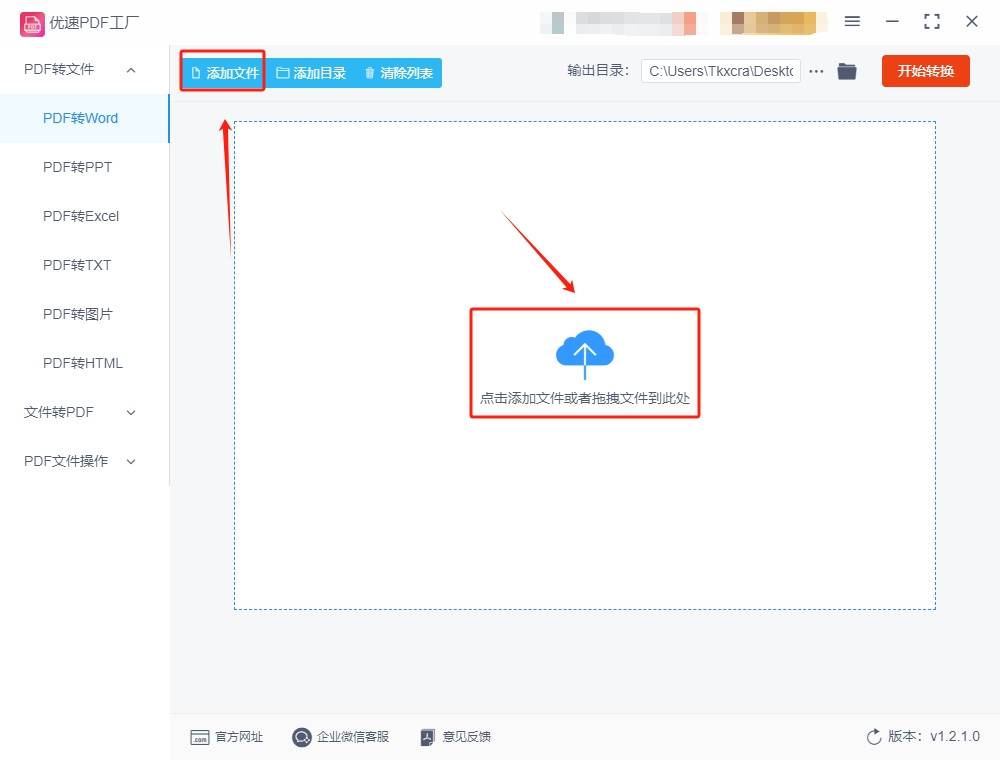The height and width of the screenshot is (760, 1000).
Task: Switch to PDF转Excel conversion
Action: (81, 216)
